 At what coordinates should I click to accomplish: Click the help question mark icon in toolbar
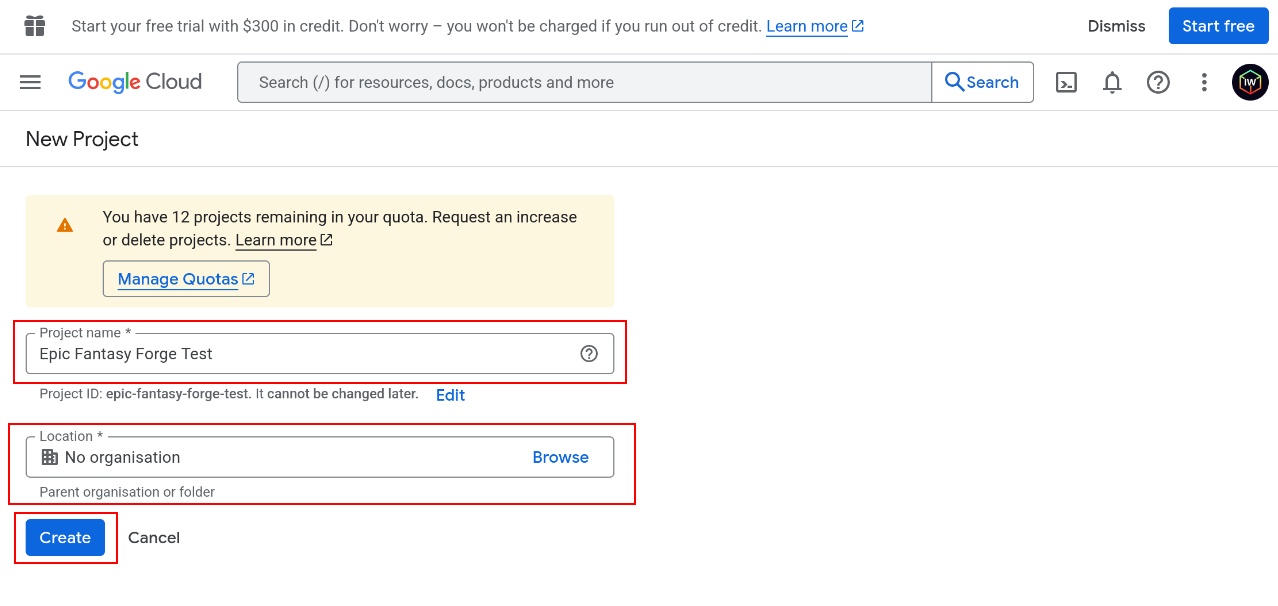[1158, 82]
